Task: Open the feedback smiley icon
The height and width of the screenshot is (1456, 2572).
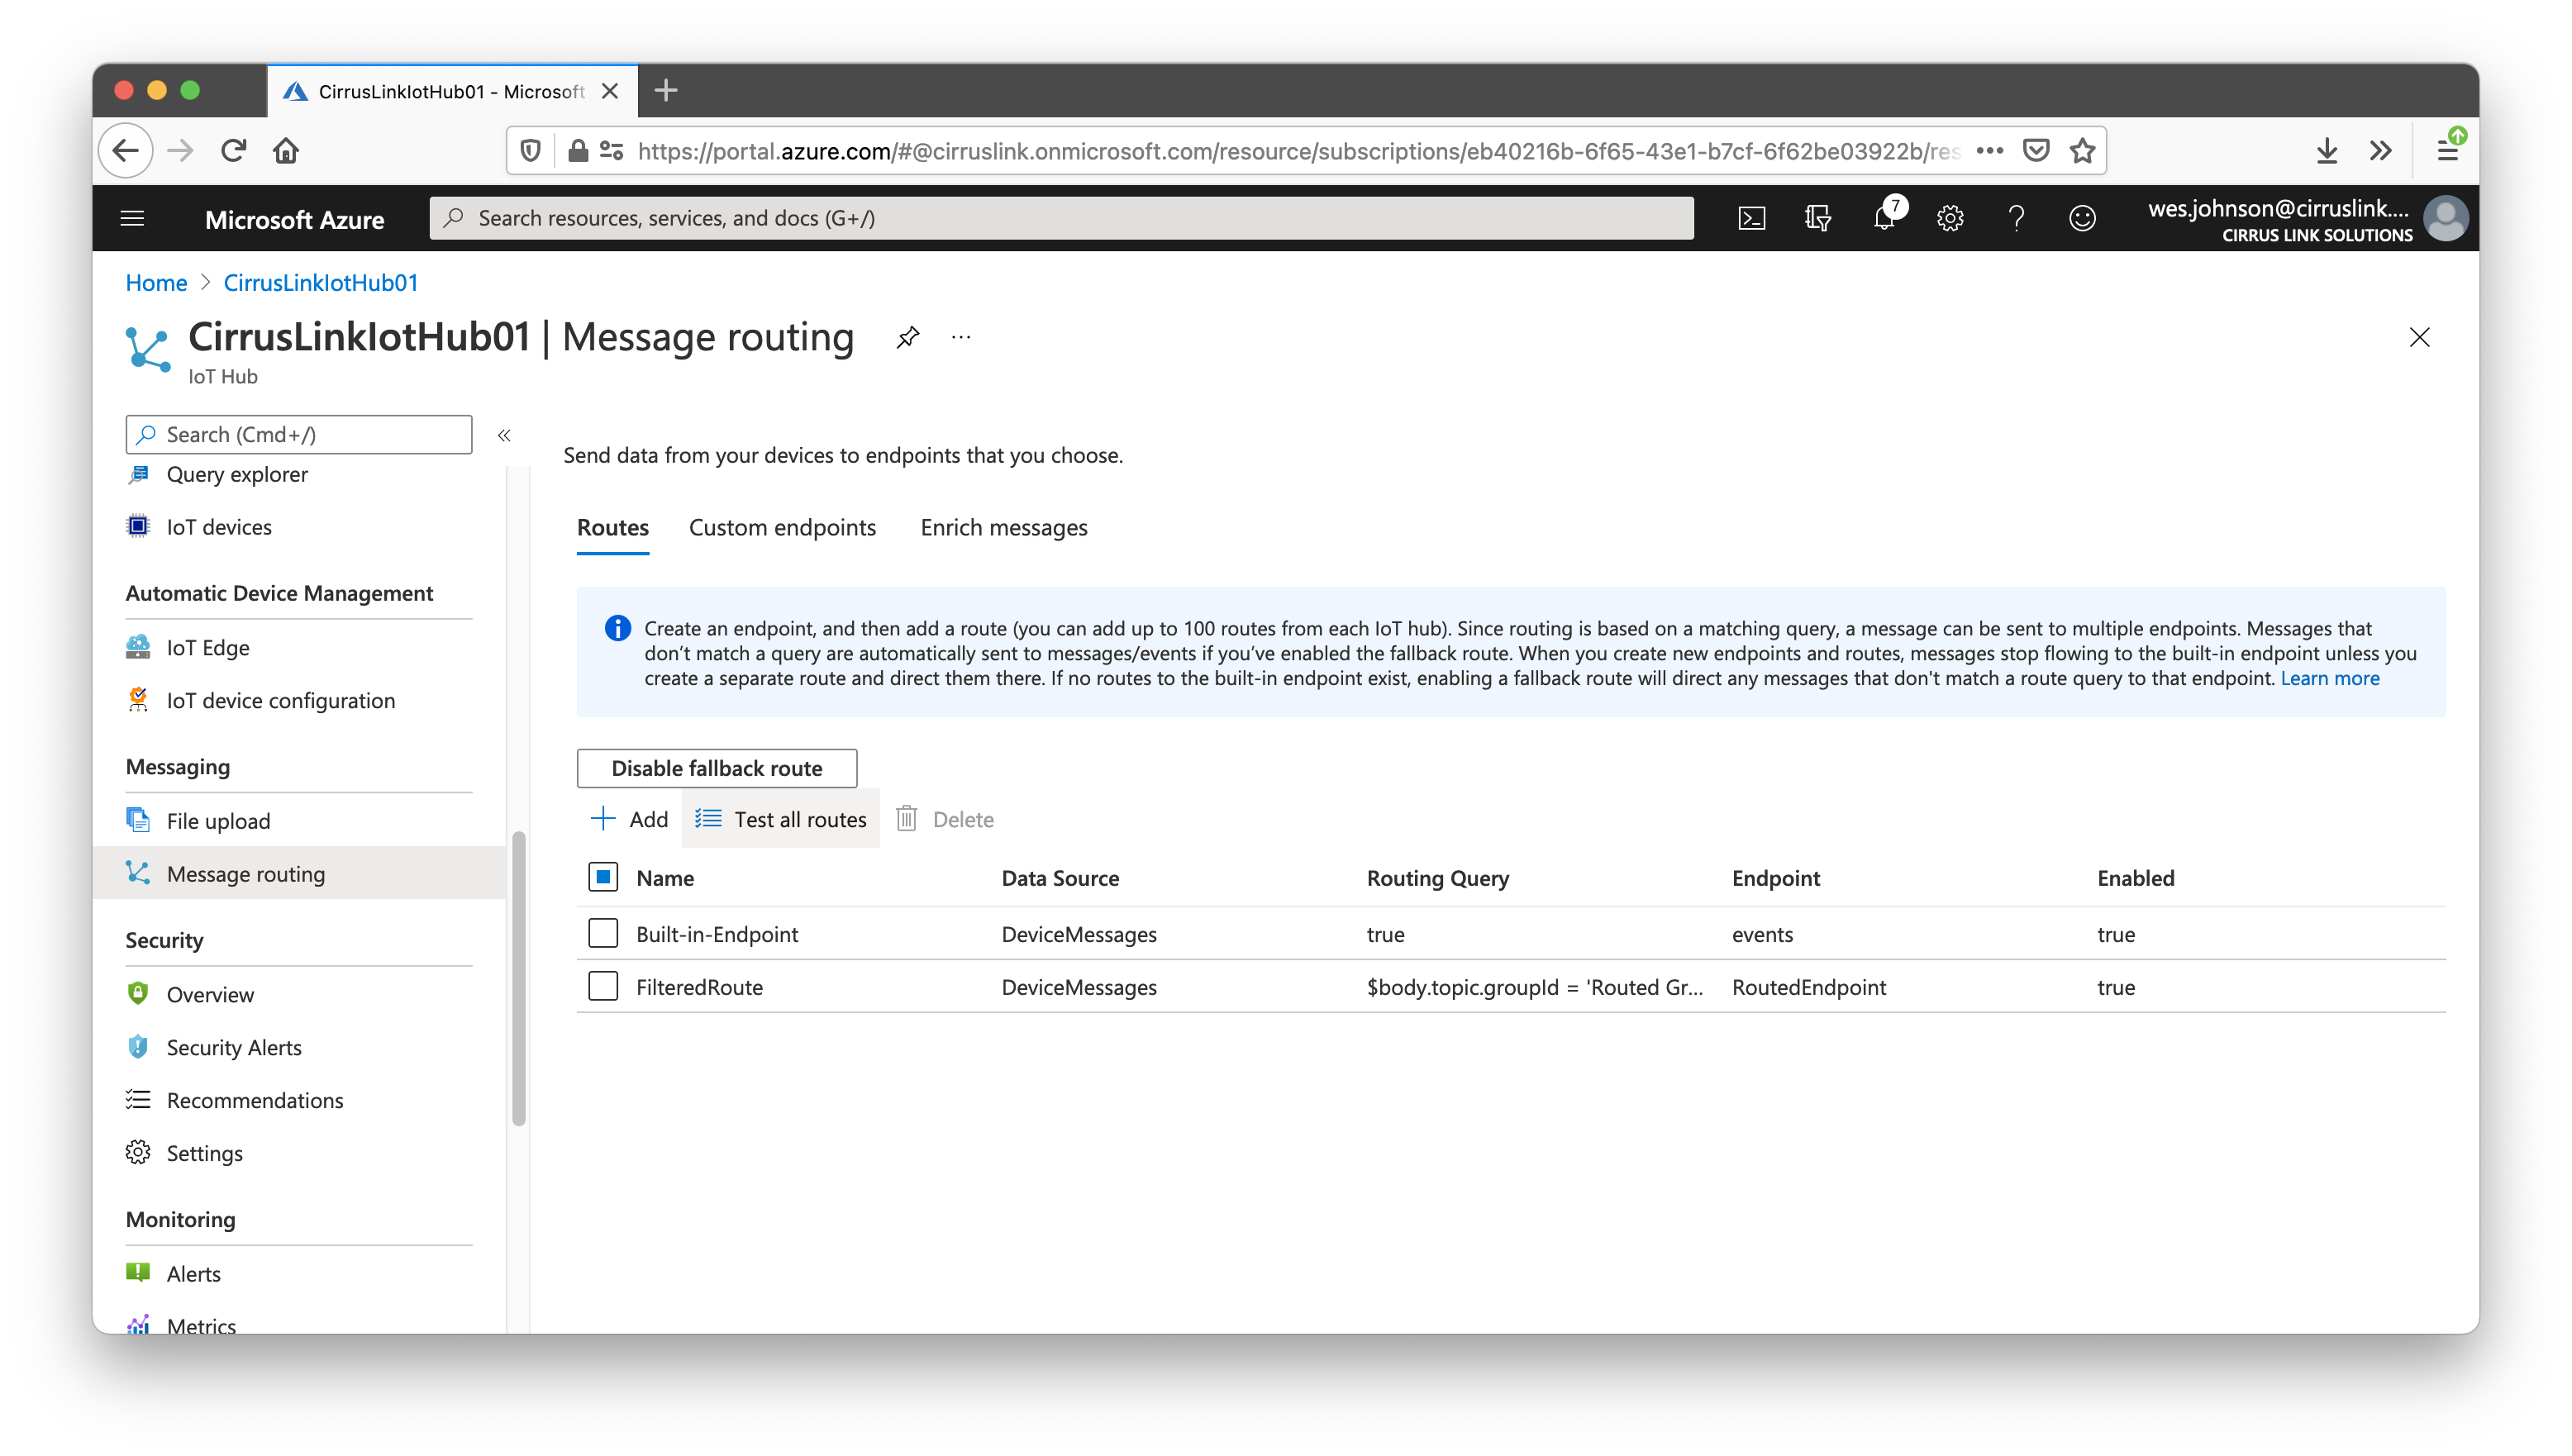Action: 2082,218
